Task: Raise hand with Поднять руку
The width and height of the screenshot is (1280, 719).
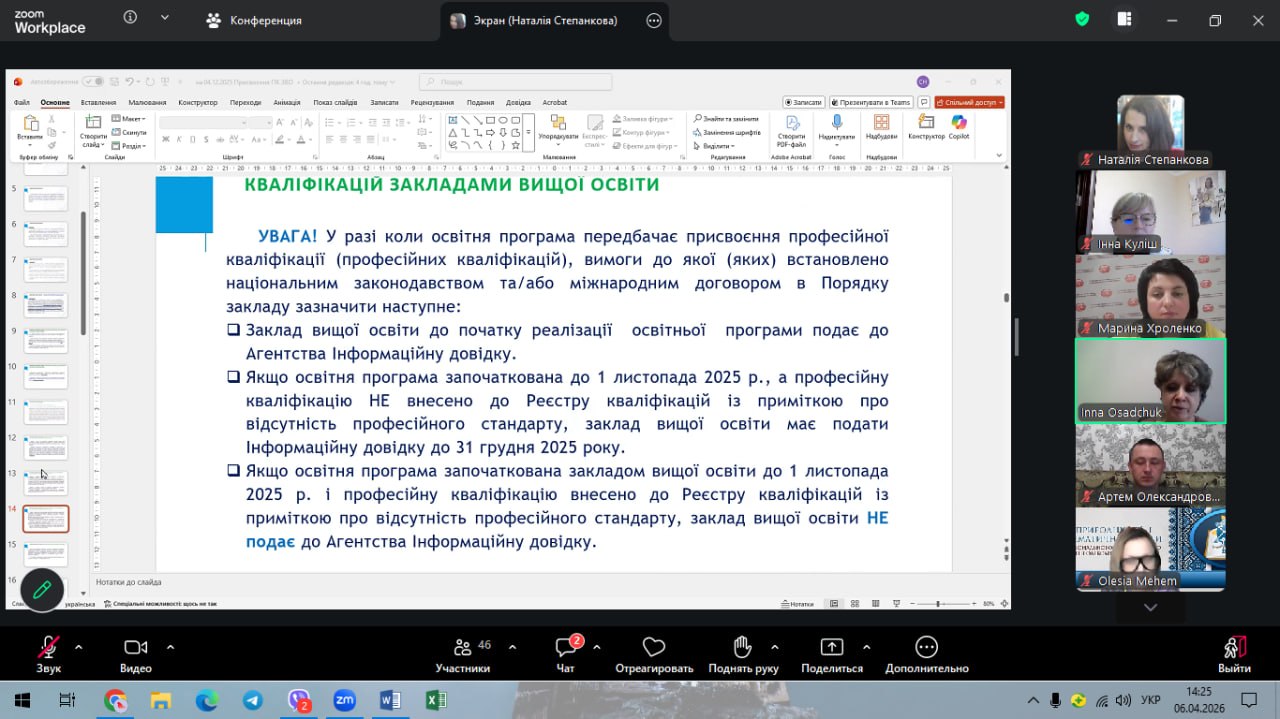Action: pos(741,647)
